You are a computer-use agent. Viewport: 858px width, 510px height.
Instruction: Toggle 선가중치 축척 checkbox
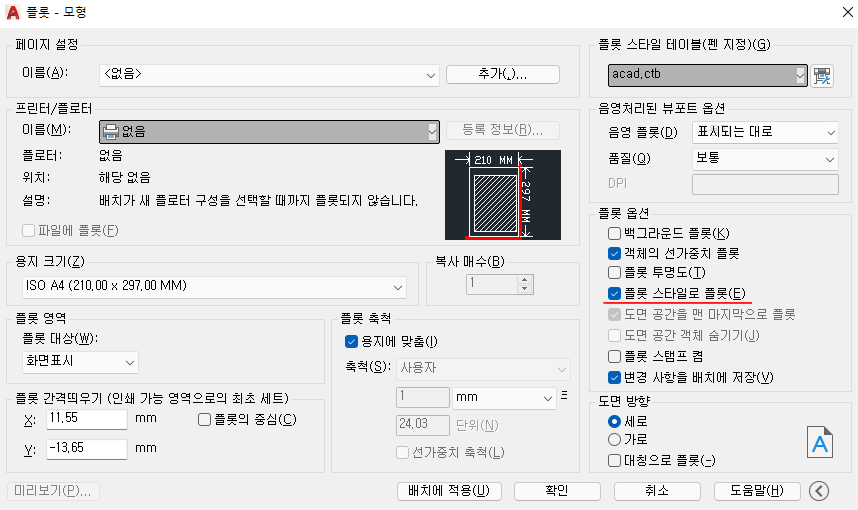click(402, 453)
